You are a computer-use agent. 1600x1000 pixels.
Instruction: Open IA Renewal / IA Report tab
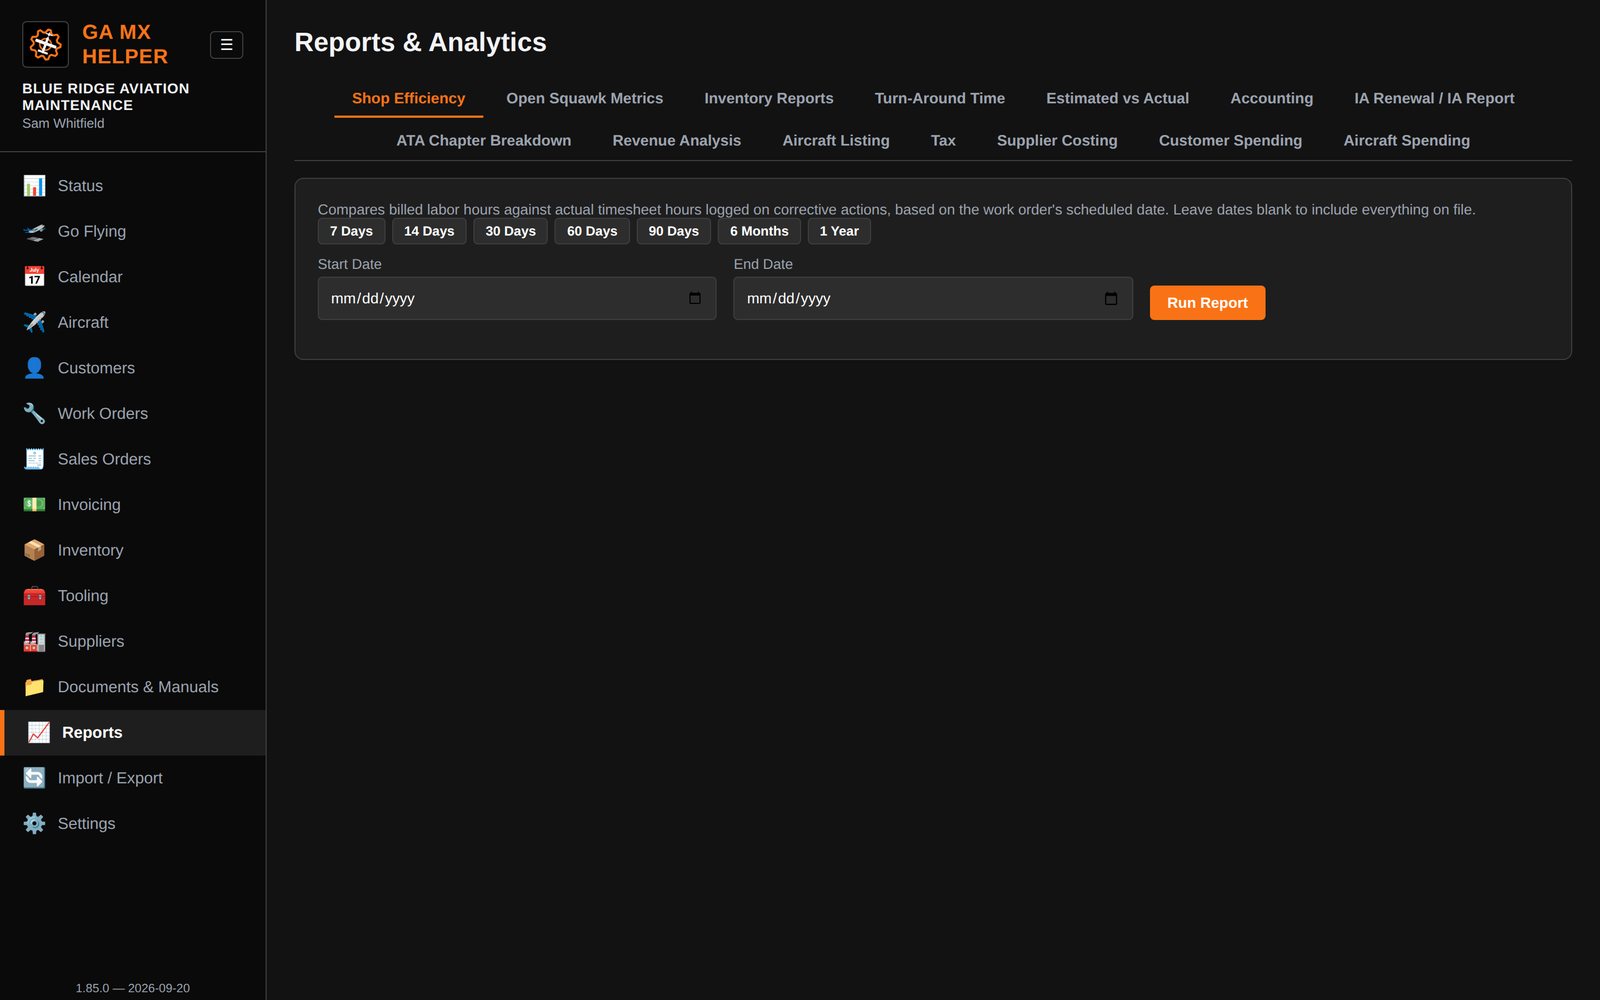1434,98
